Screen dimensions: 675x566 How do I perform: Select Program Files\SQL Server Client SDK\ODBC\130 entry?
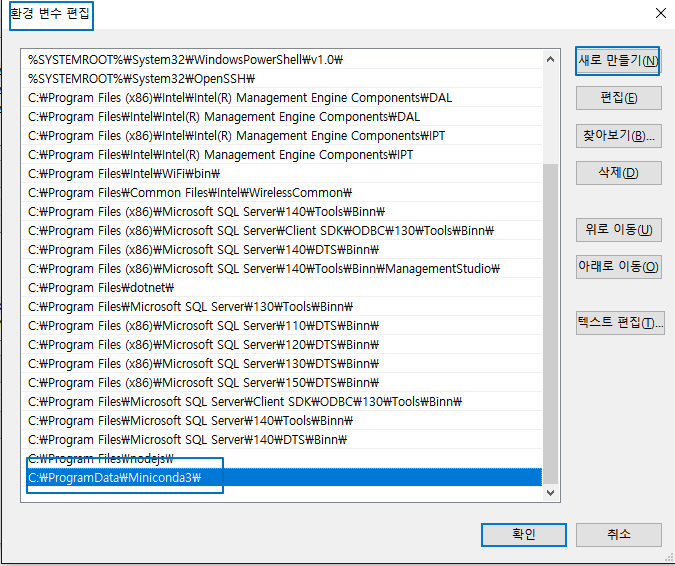pos(282,402)
